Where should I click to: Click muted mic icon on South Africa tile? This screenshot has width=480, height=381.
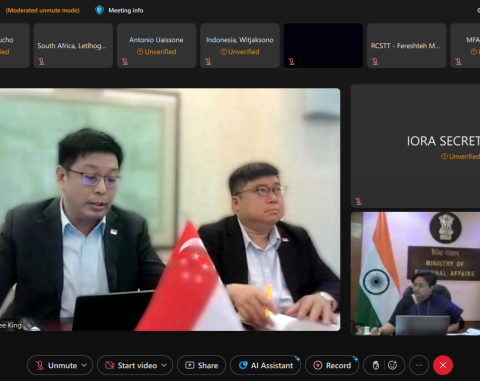coord(42,61)
